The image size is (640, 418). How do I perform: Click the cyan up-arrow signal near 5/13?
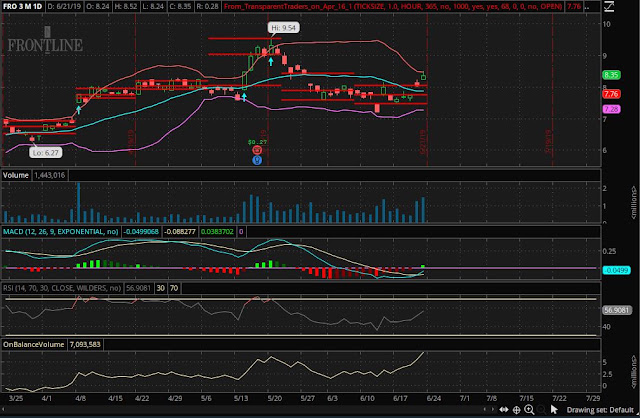tap(244, 97)
